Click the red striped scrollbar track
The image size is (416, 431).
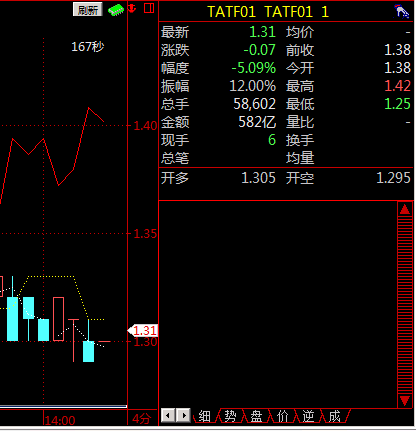point(405,305)
